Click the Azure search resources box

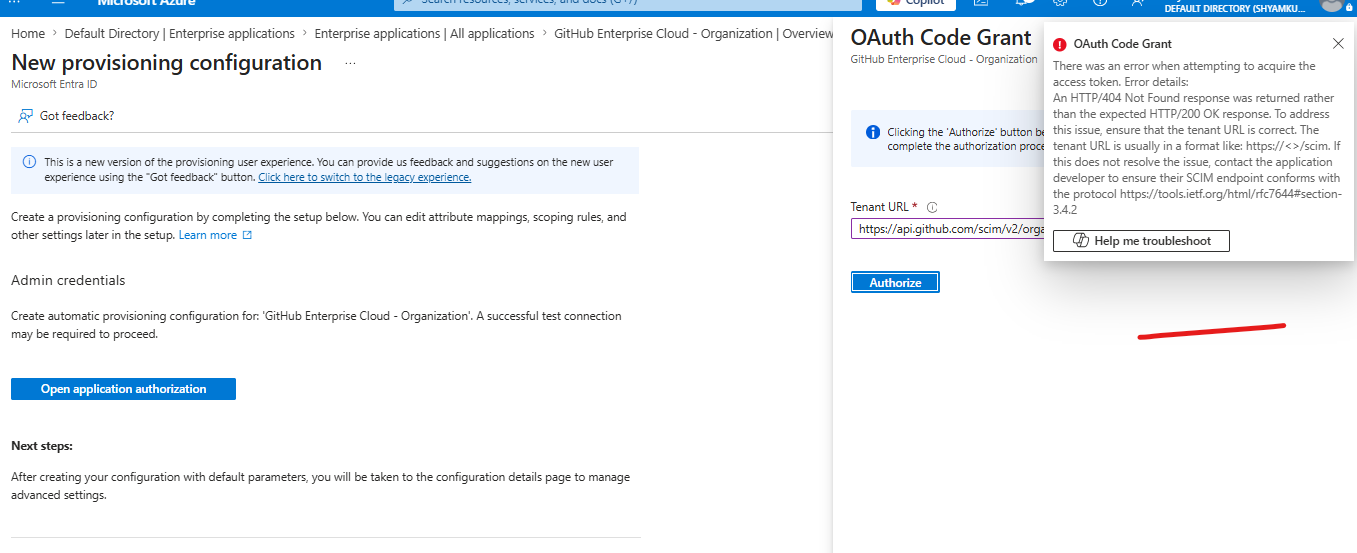[630, 3]
